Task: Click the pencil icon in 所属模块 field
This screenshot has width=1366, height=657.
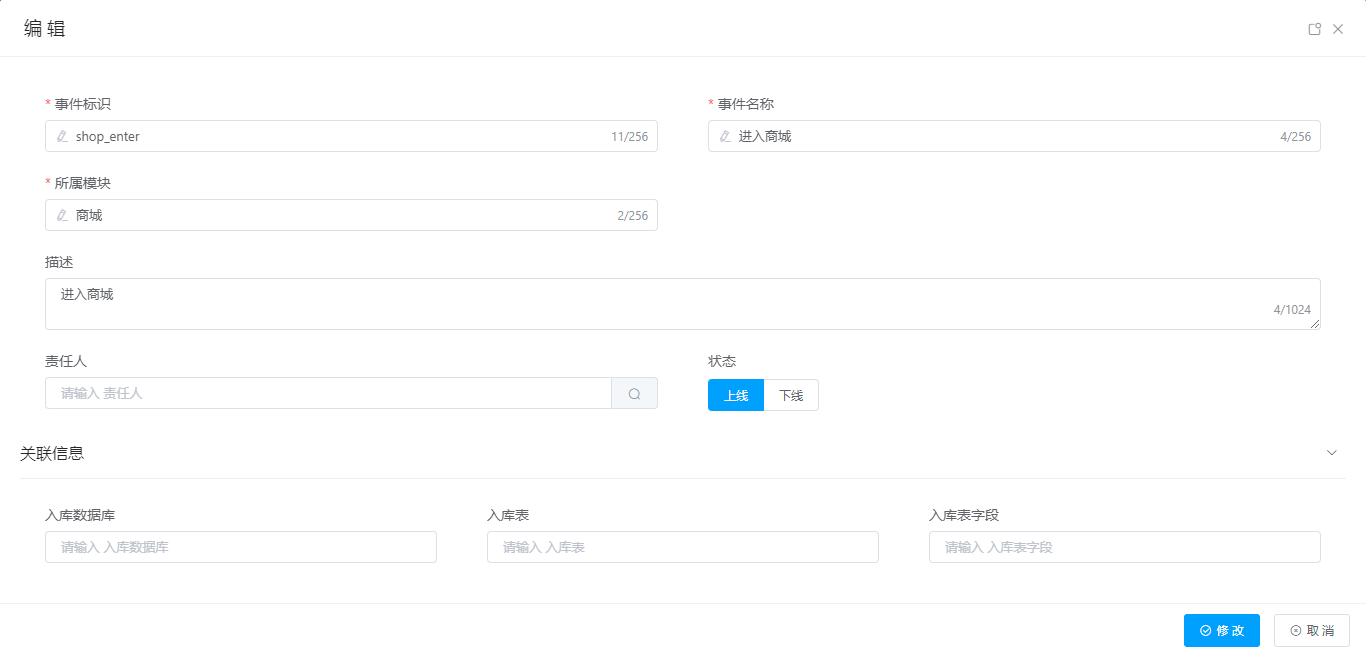Action: 62,215
